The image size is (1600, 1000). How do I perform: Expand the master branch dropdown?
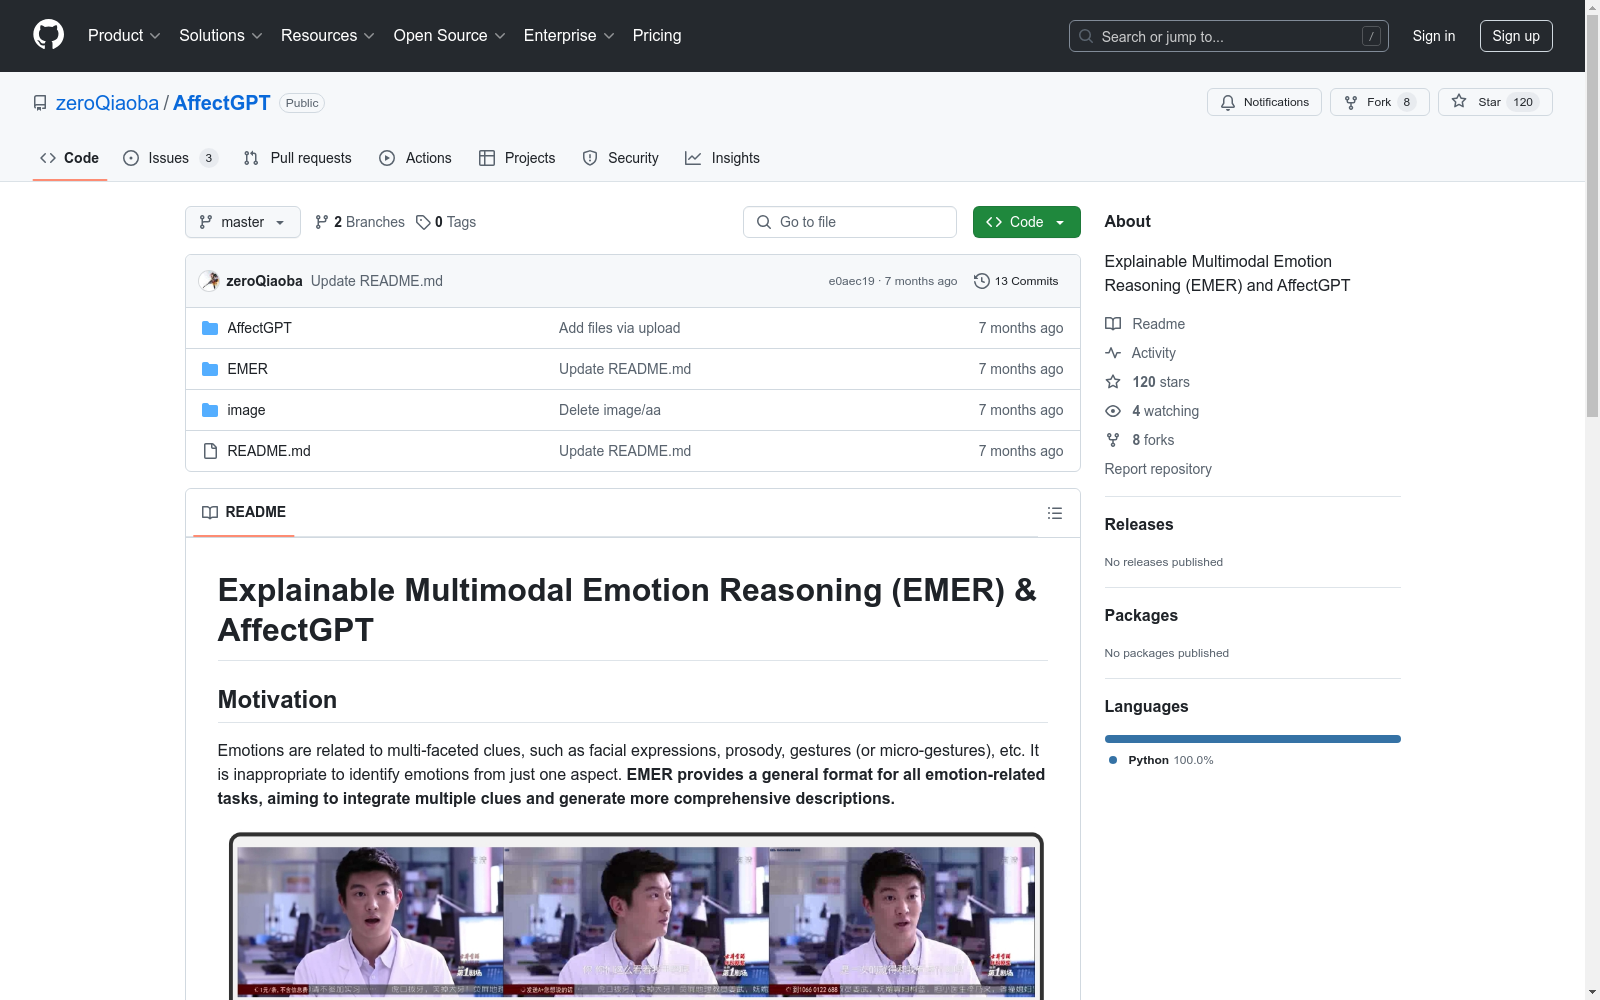pos(243,222)
